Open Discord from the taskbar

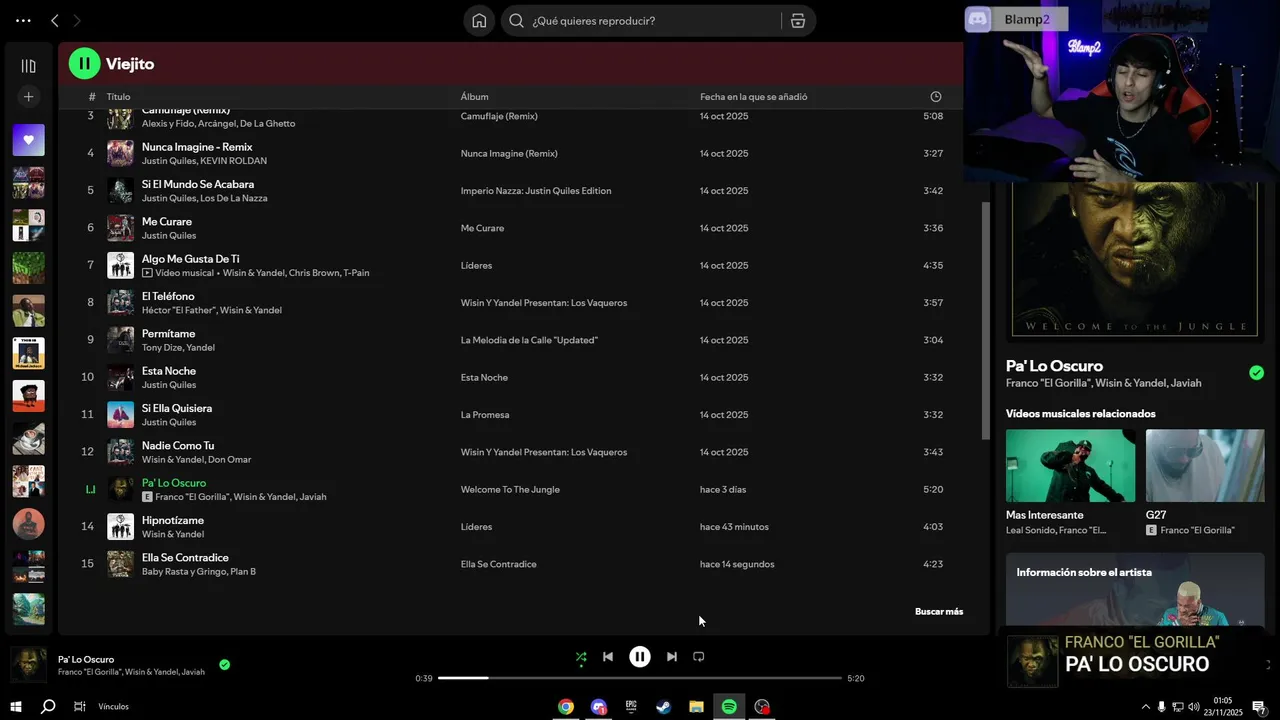click(599, 707)
